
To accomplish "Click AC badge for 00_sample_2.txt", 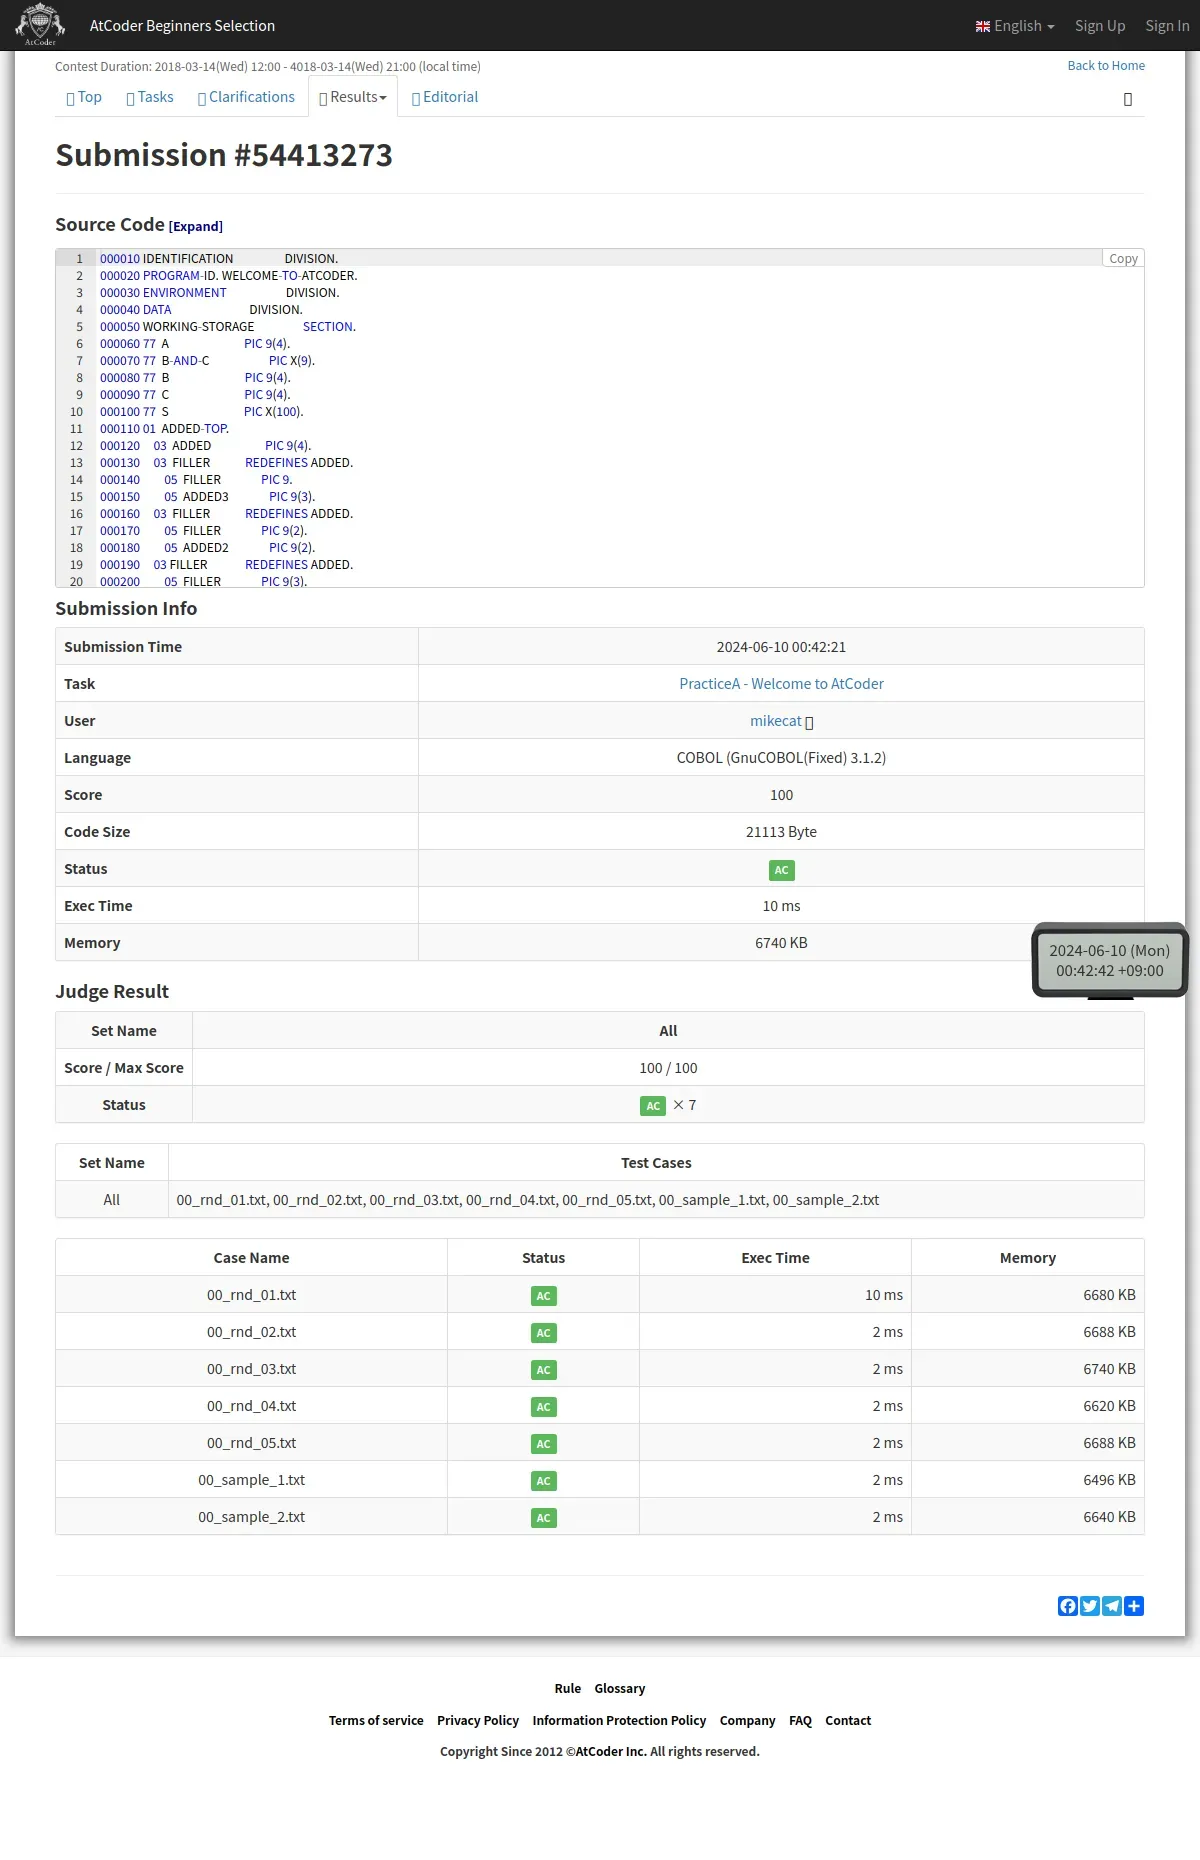I will point(544,1518).
